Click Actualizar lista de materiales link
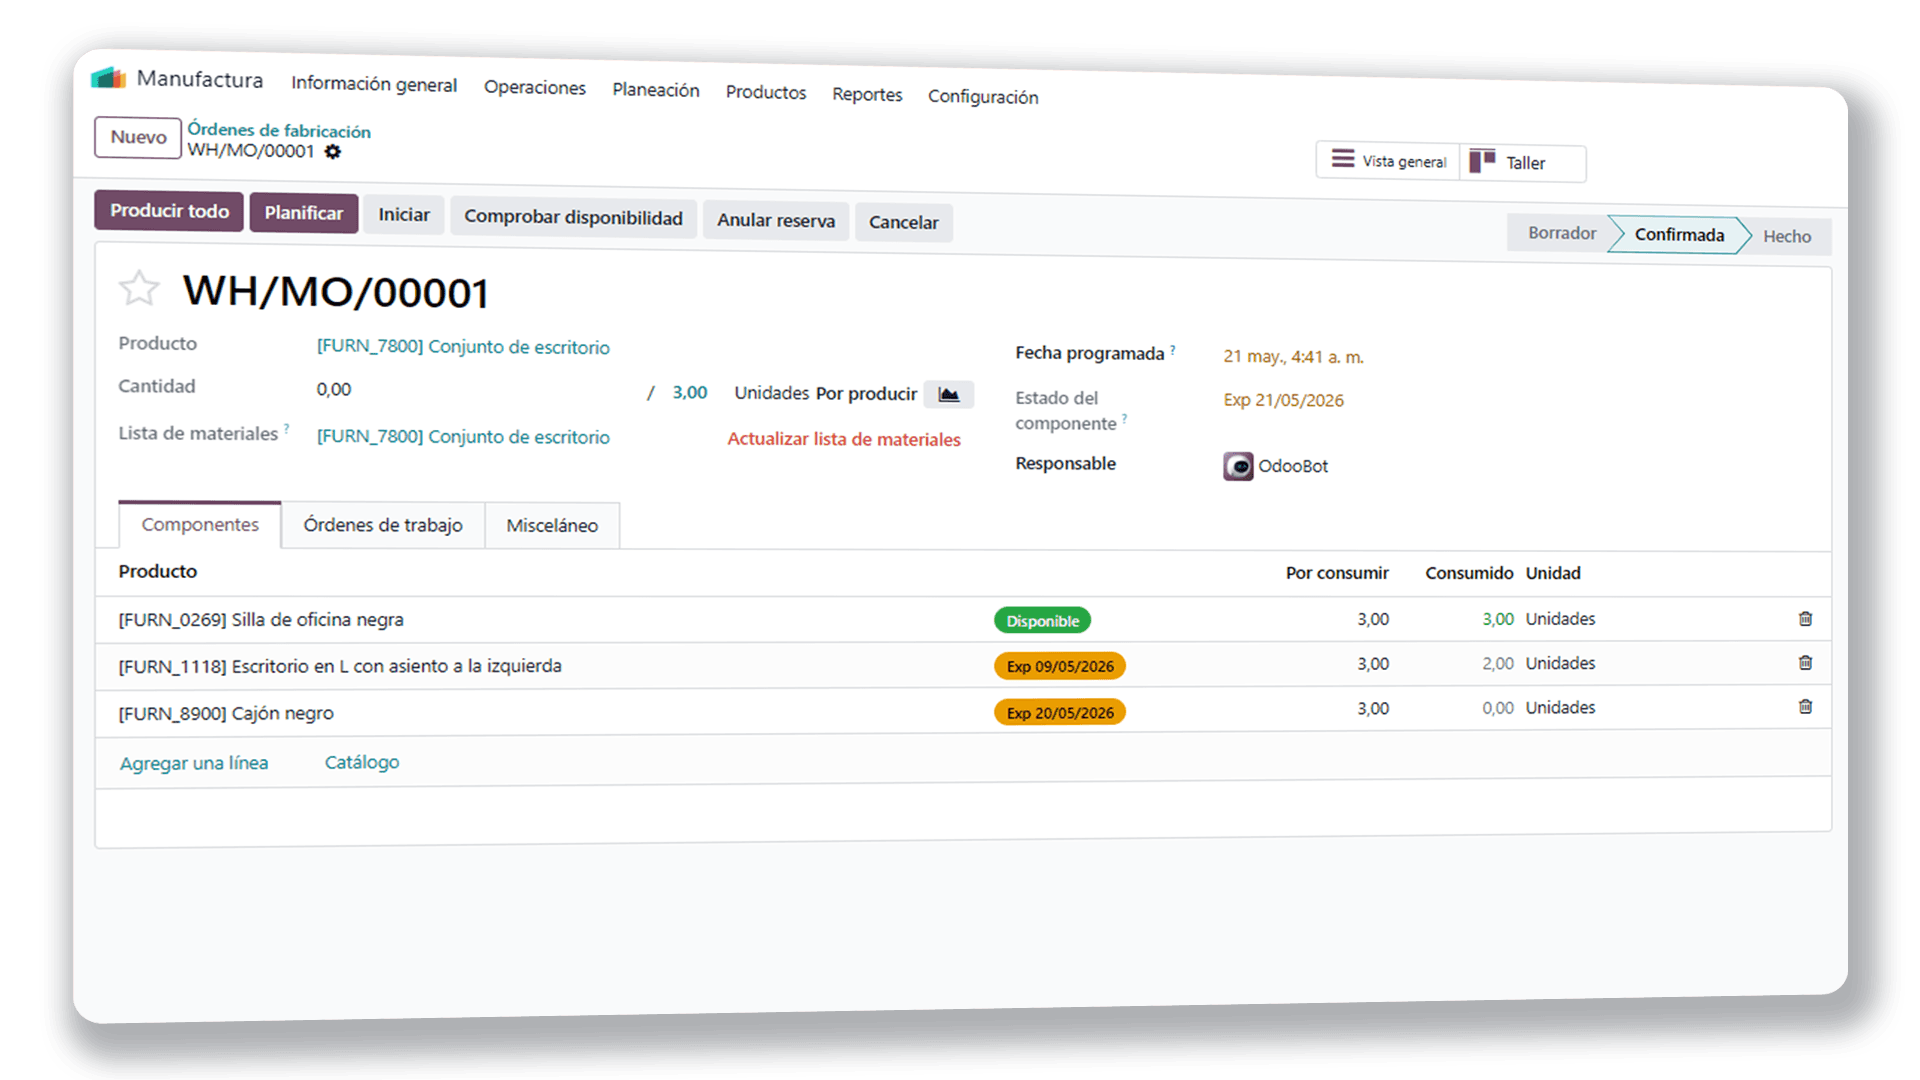 [843, 439]
